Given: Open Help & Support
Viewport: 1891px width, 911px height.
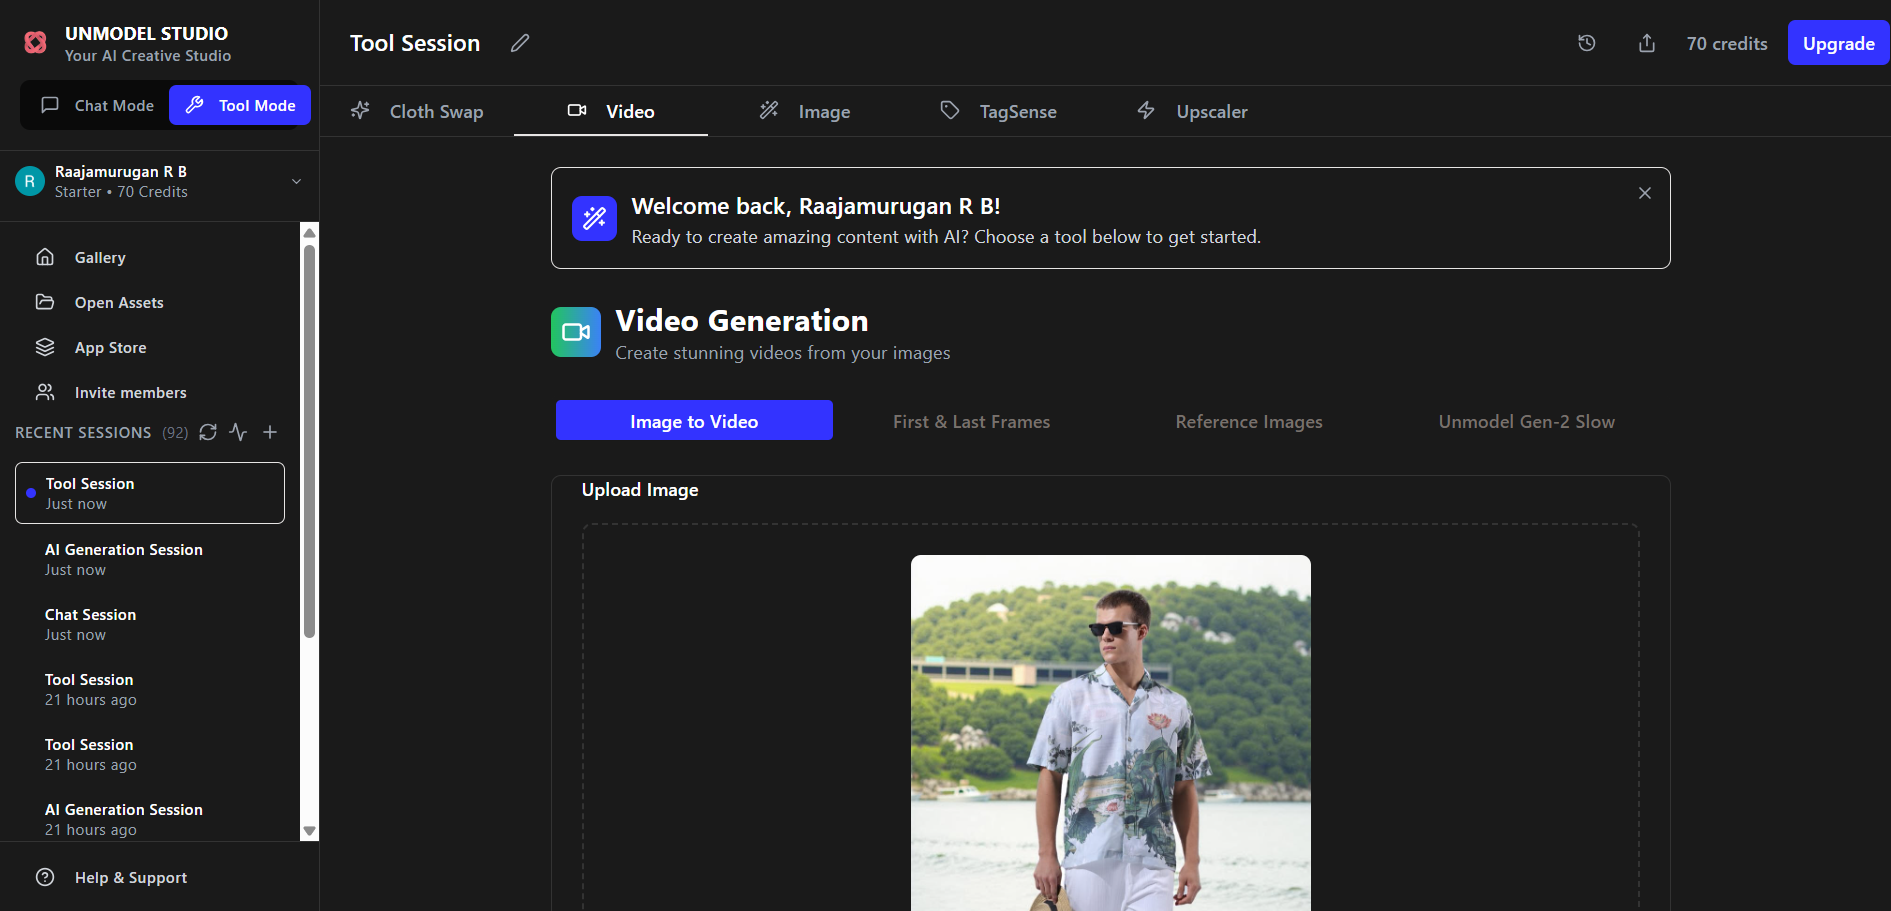Looking at the screenshot, I should pos(130,877).
